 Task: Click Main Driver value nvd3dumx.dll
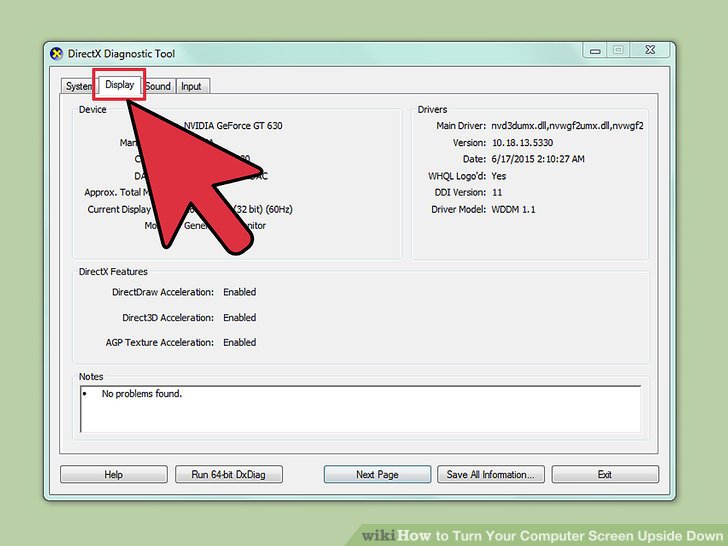coord(567,126)
